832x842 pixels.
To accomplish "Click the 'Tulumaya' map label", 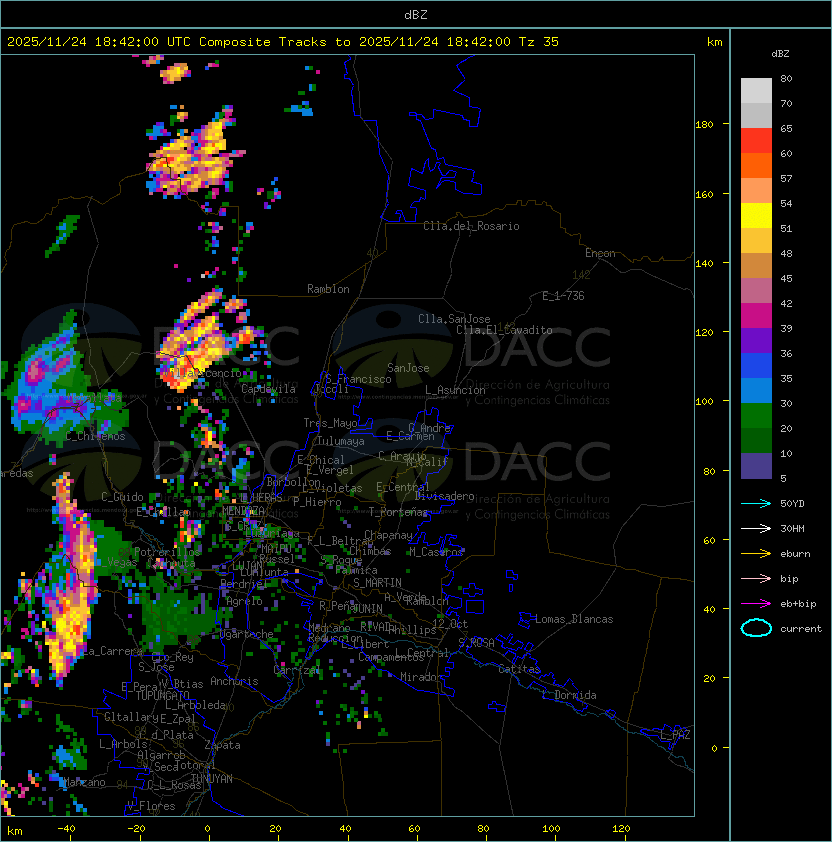I will (x=341, y=441).
